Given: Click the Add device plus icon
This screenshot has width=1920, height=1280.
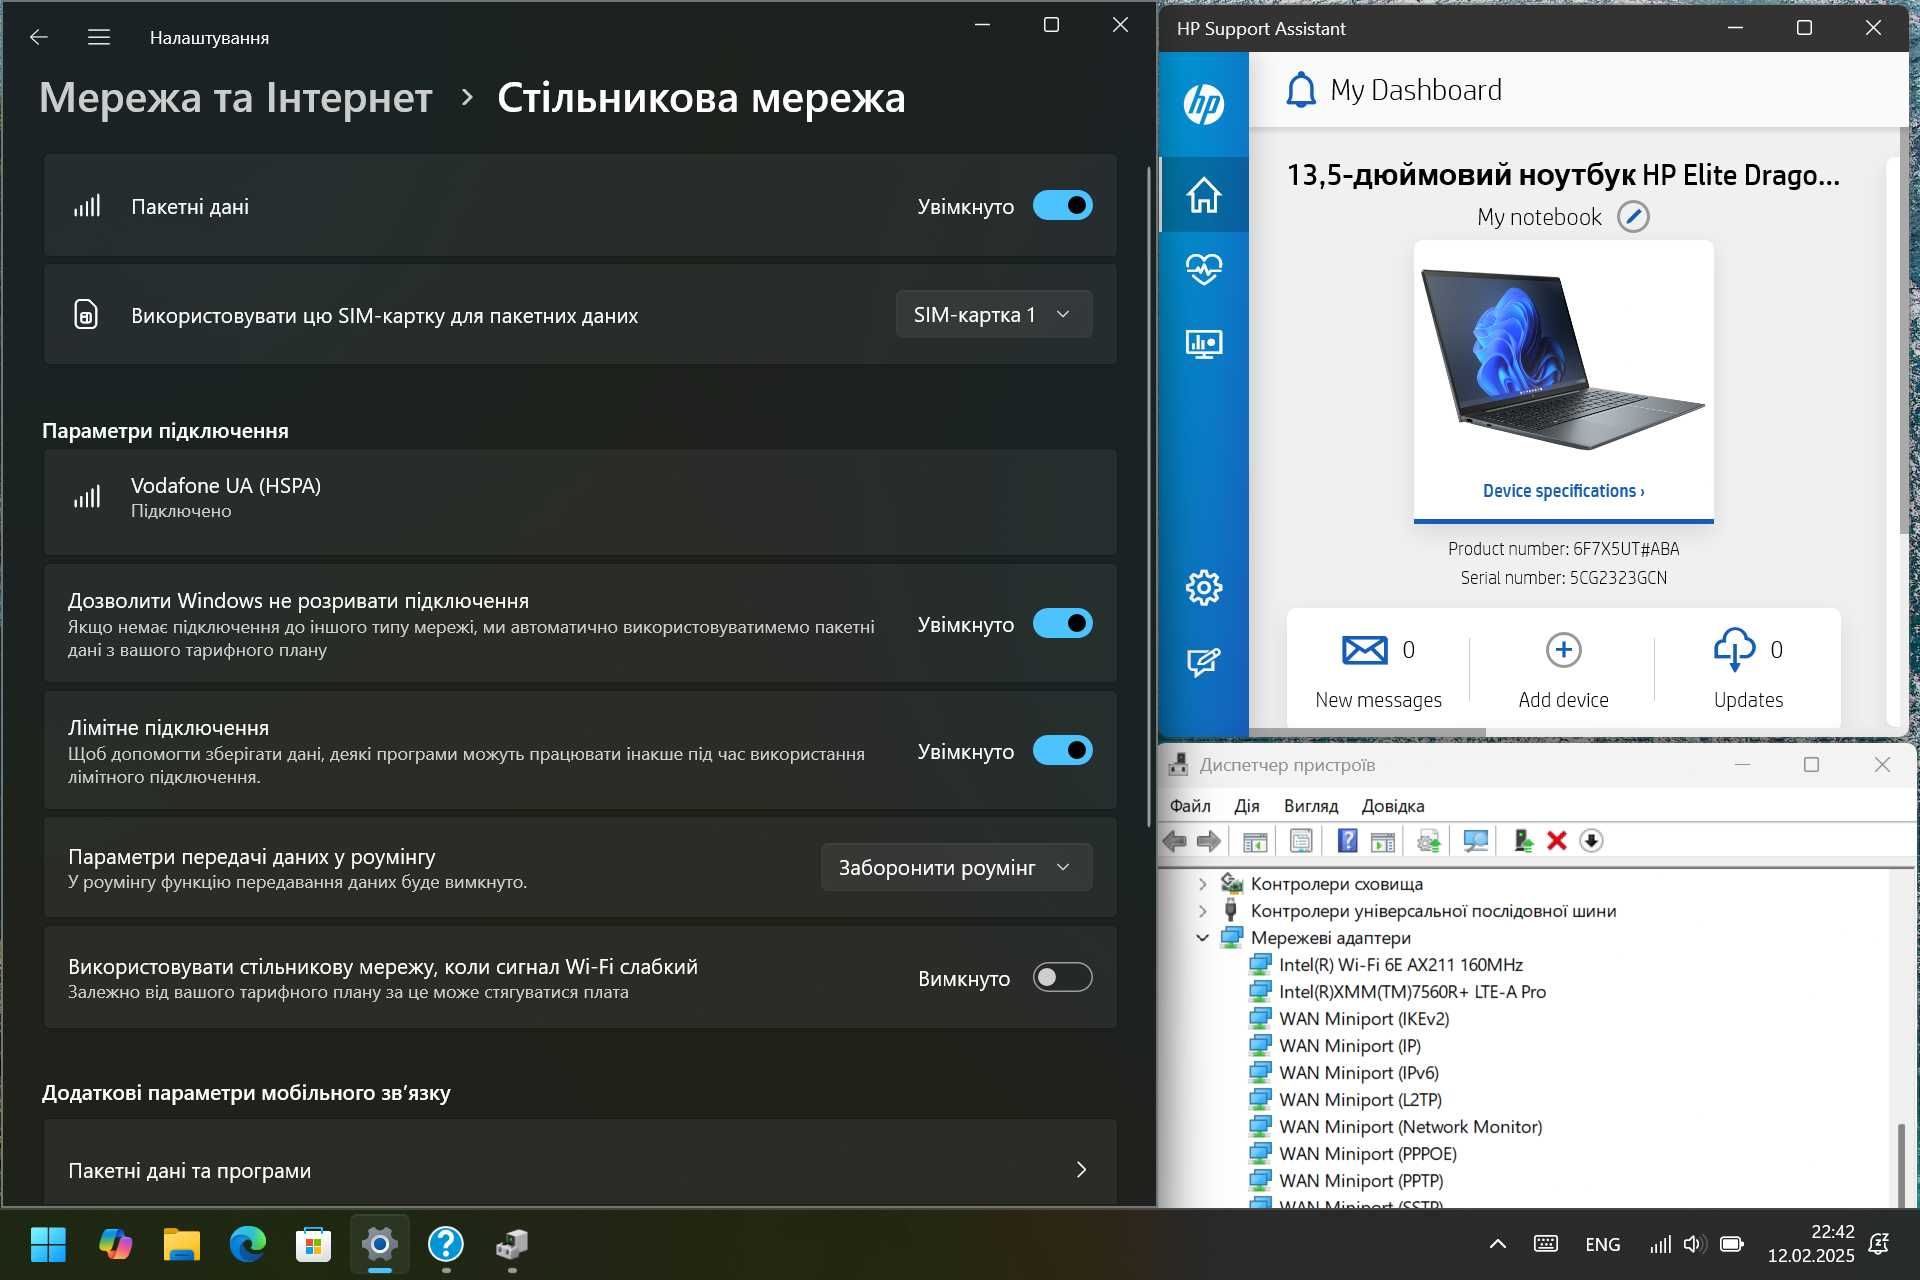Looking at the screenshot, I should pos(1563,650).
